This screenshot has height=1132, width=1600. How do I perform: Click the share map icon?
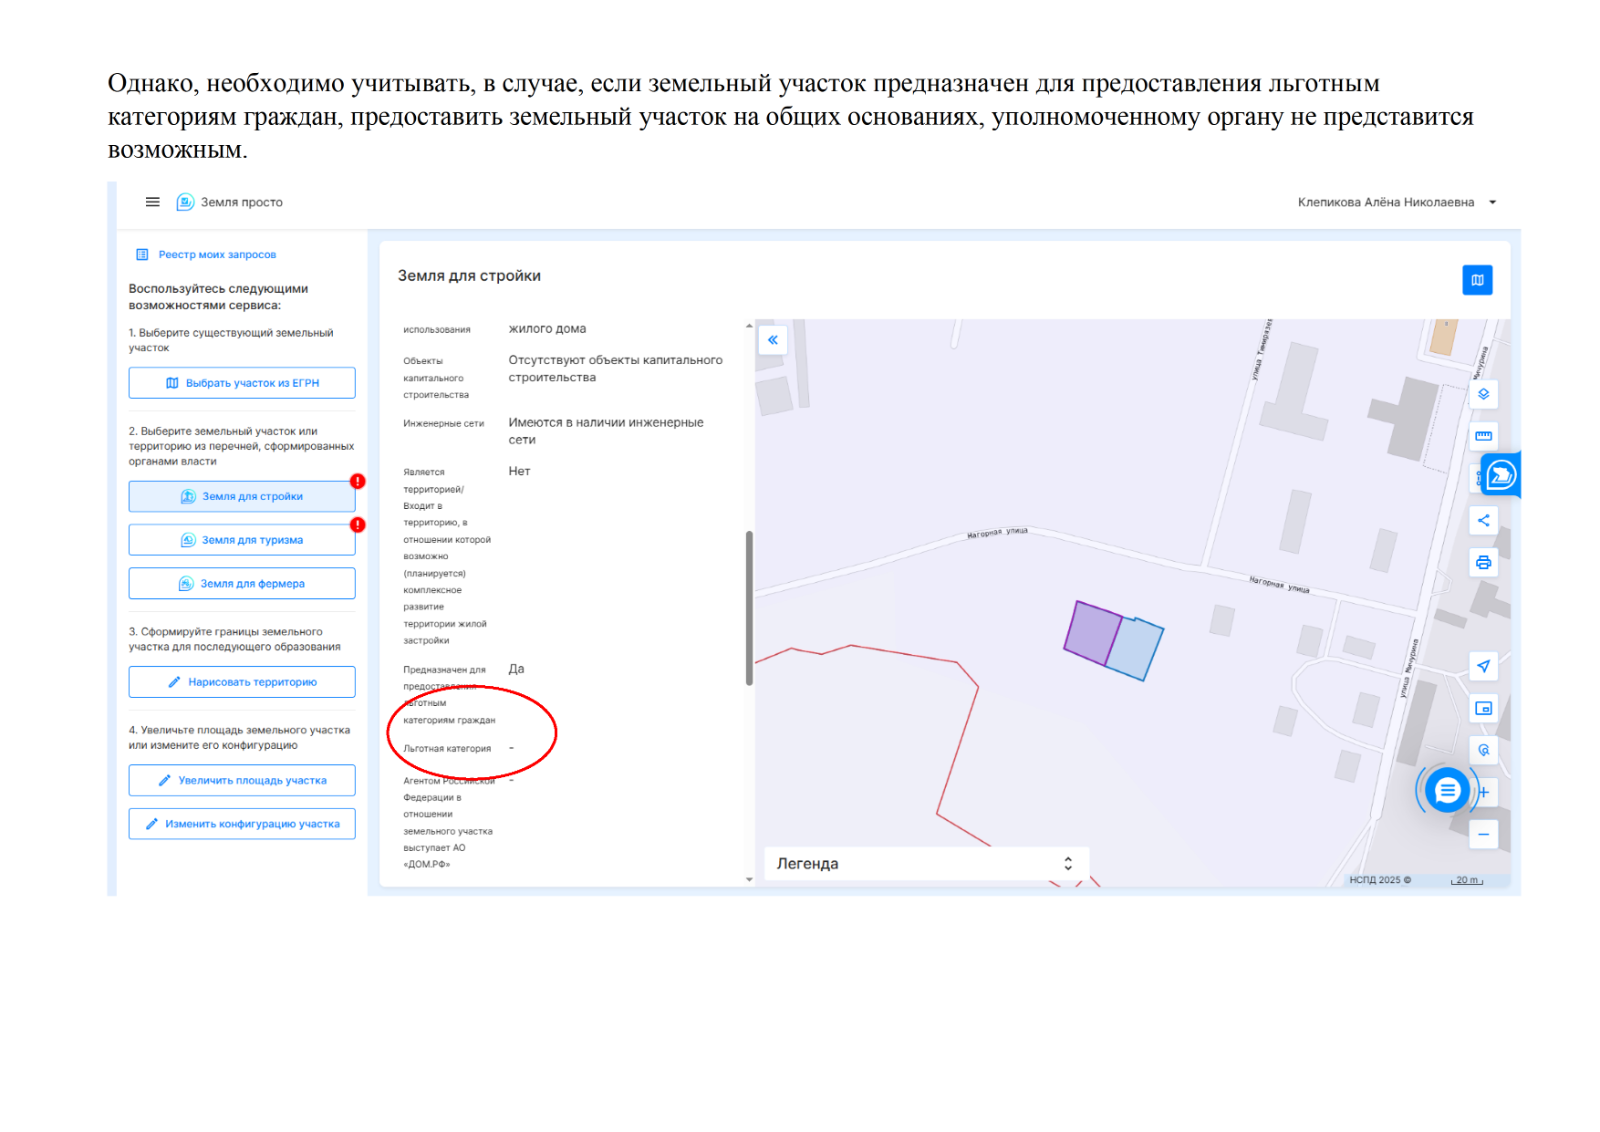[1483, 520]
